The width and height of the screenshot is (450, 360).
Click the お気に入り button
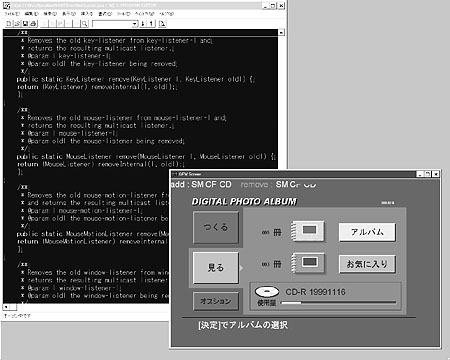point(367,264)
